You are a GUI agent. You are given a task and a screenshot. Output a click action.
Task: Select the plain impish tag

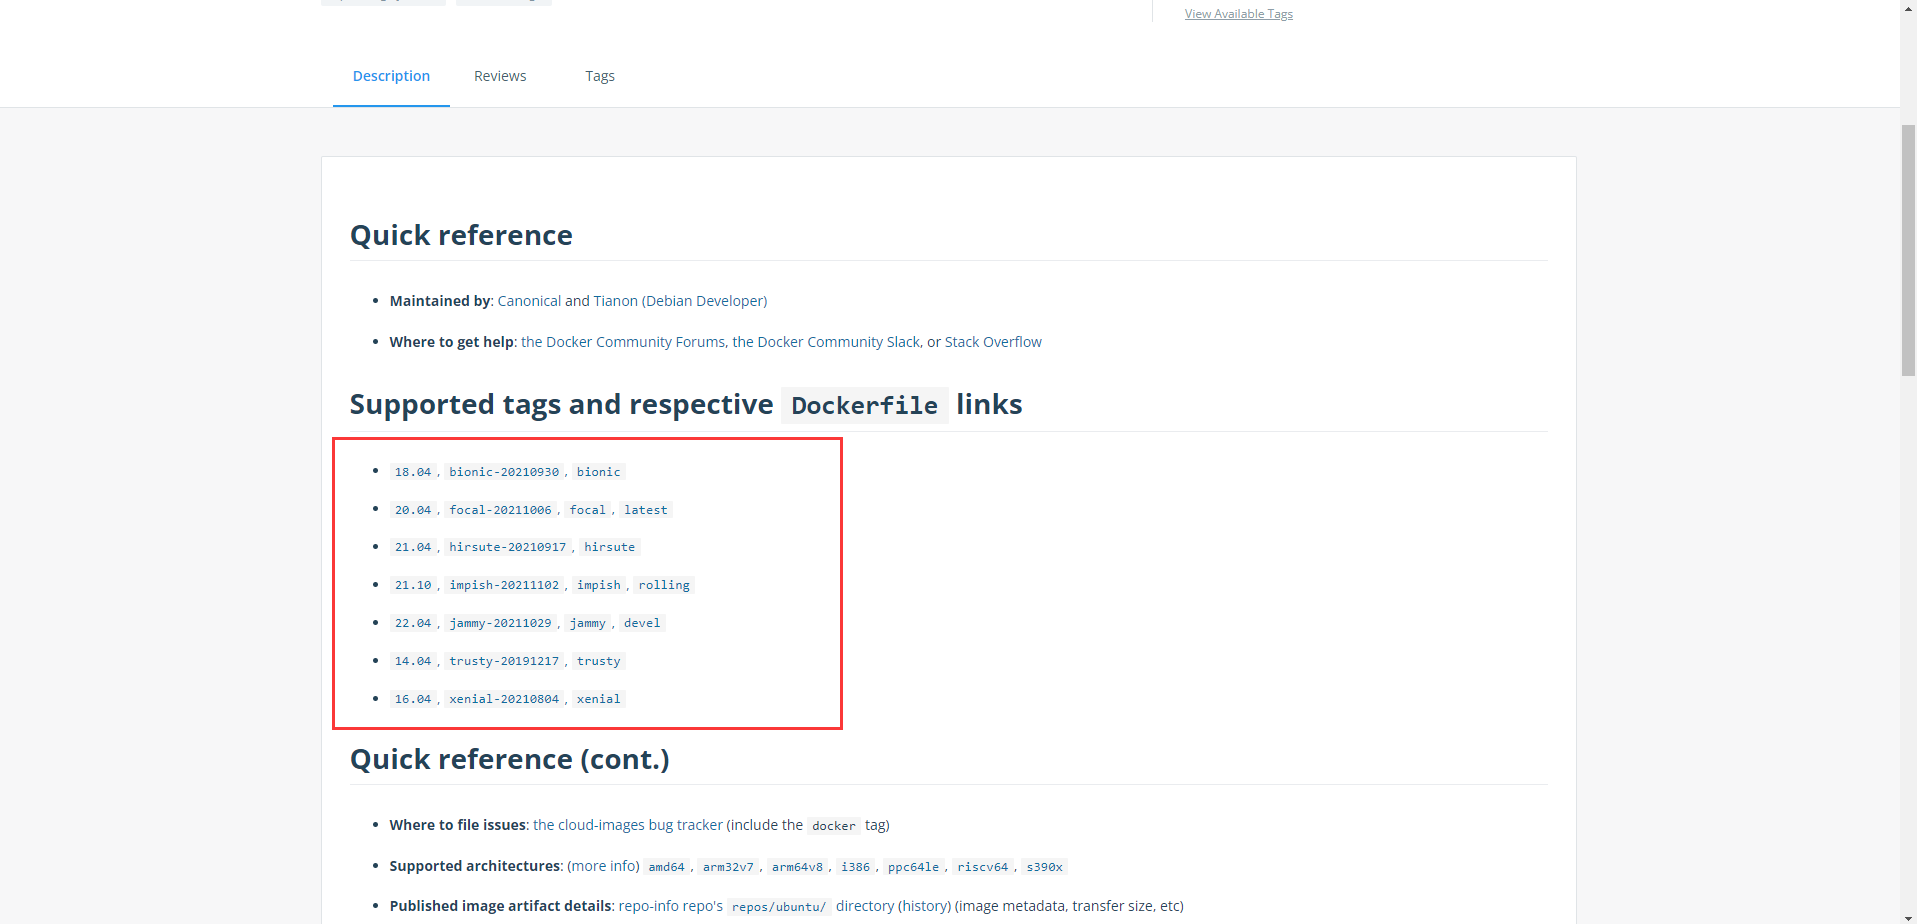[599, 585]
